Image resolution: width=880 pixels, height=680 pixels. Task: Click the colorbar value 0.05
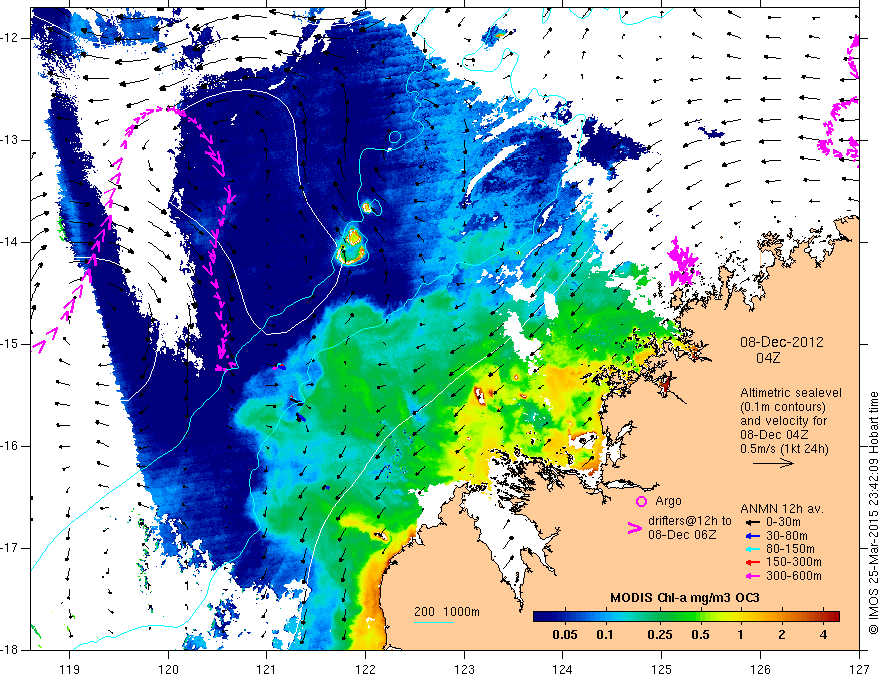(565, 635)
